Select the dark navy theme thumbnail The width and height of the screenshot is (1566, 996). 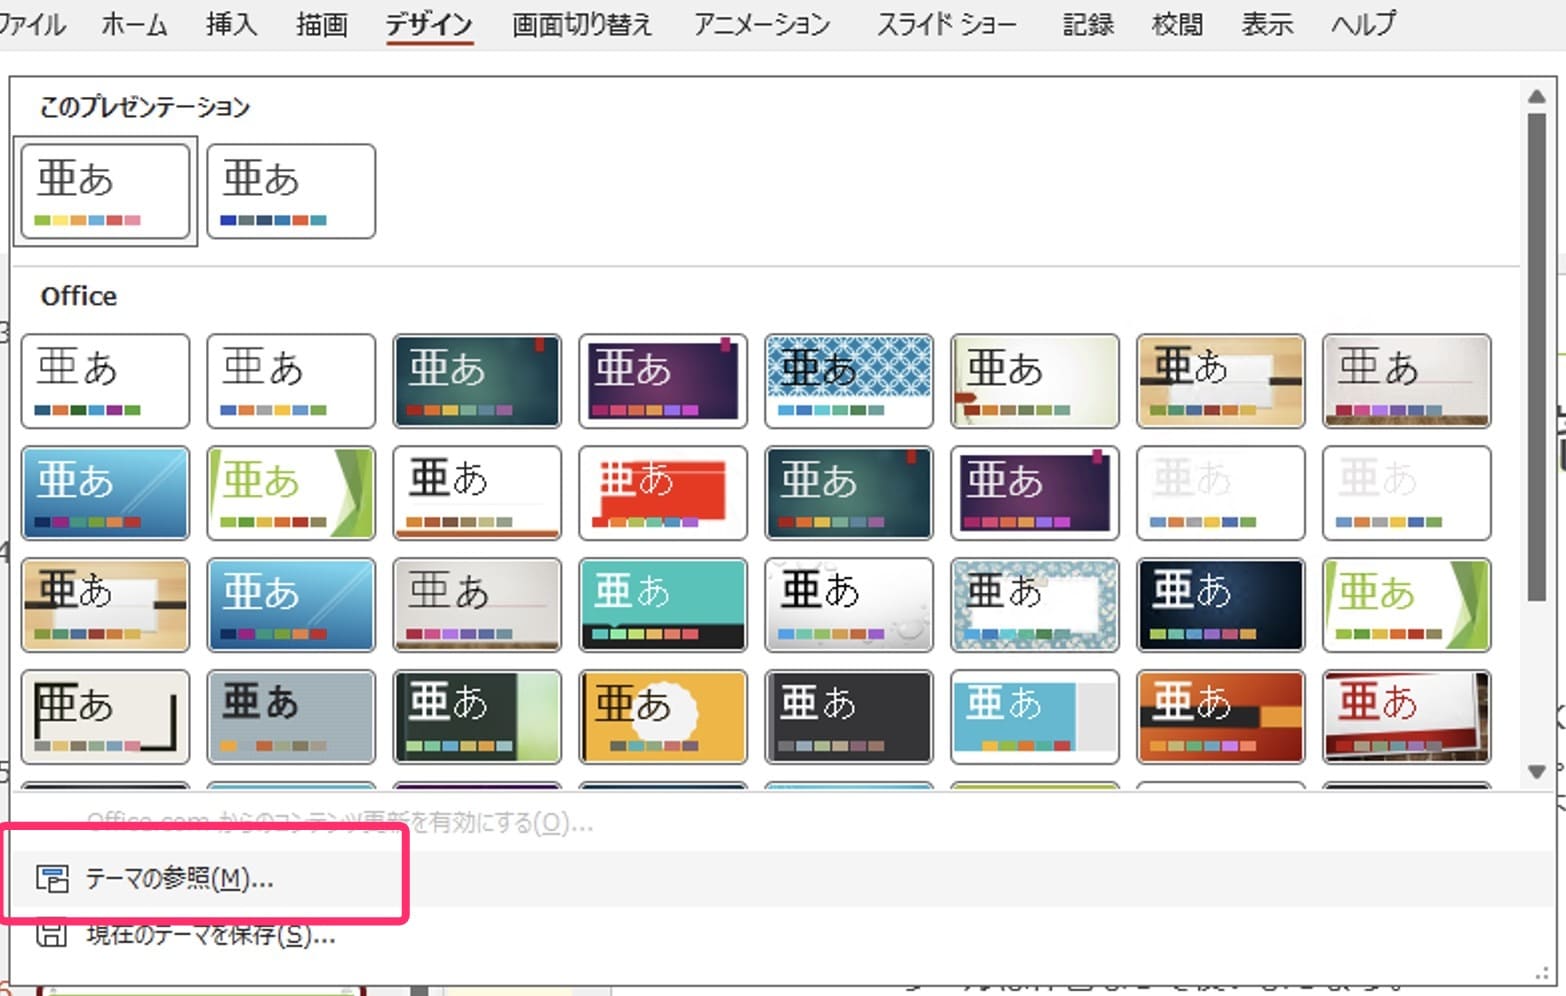tap(1221, 605)
